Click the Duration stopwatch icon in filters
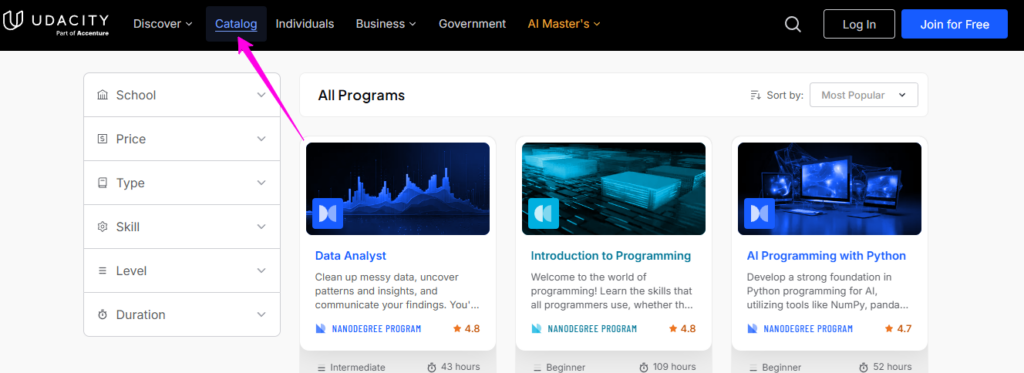The width and height of the screenshot is (1024, 373). click(103, 314)
